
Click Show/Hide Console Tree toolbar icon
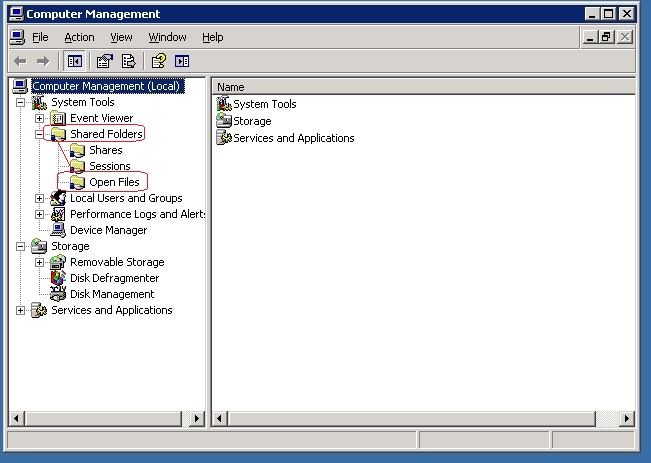[x=75, y=61]
